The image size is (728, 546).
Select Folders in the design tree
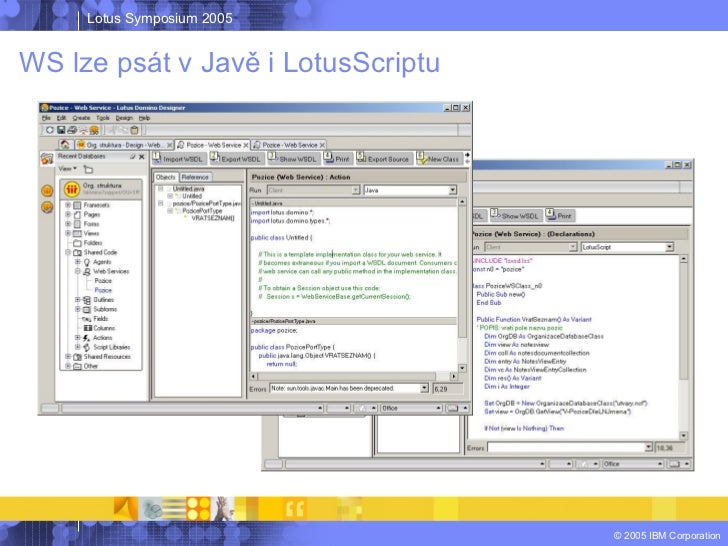click(x=93, y=243)
